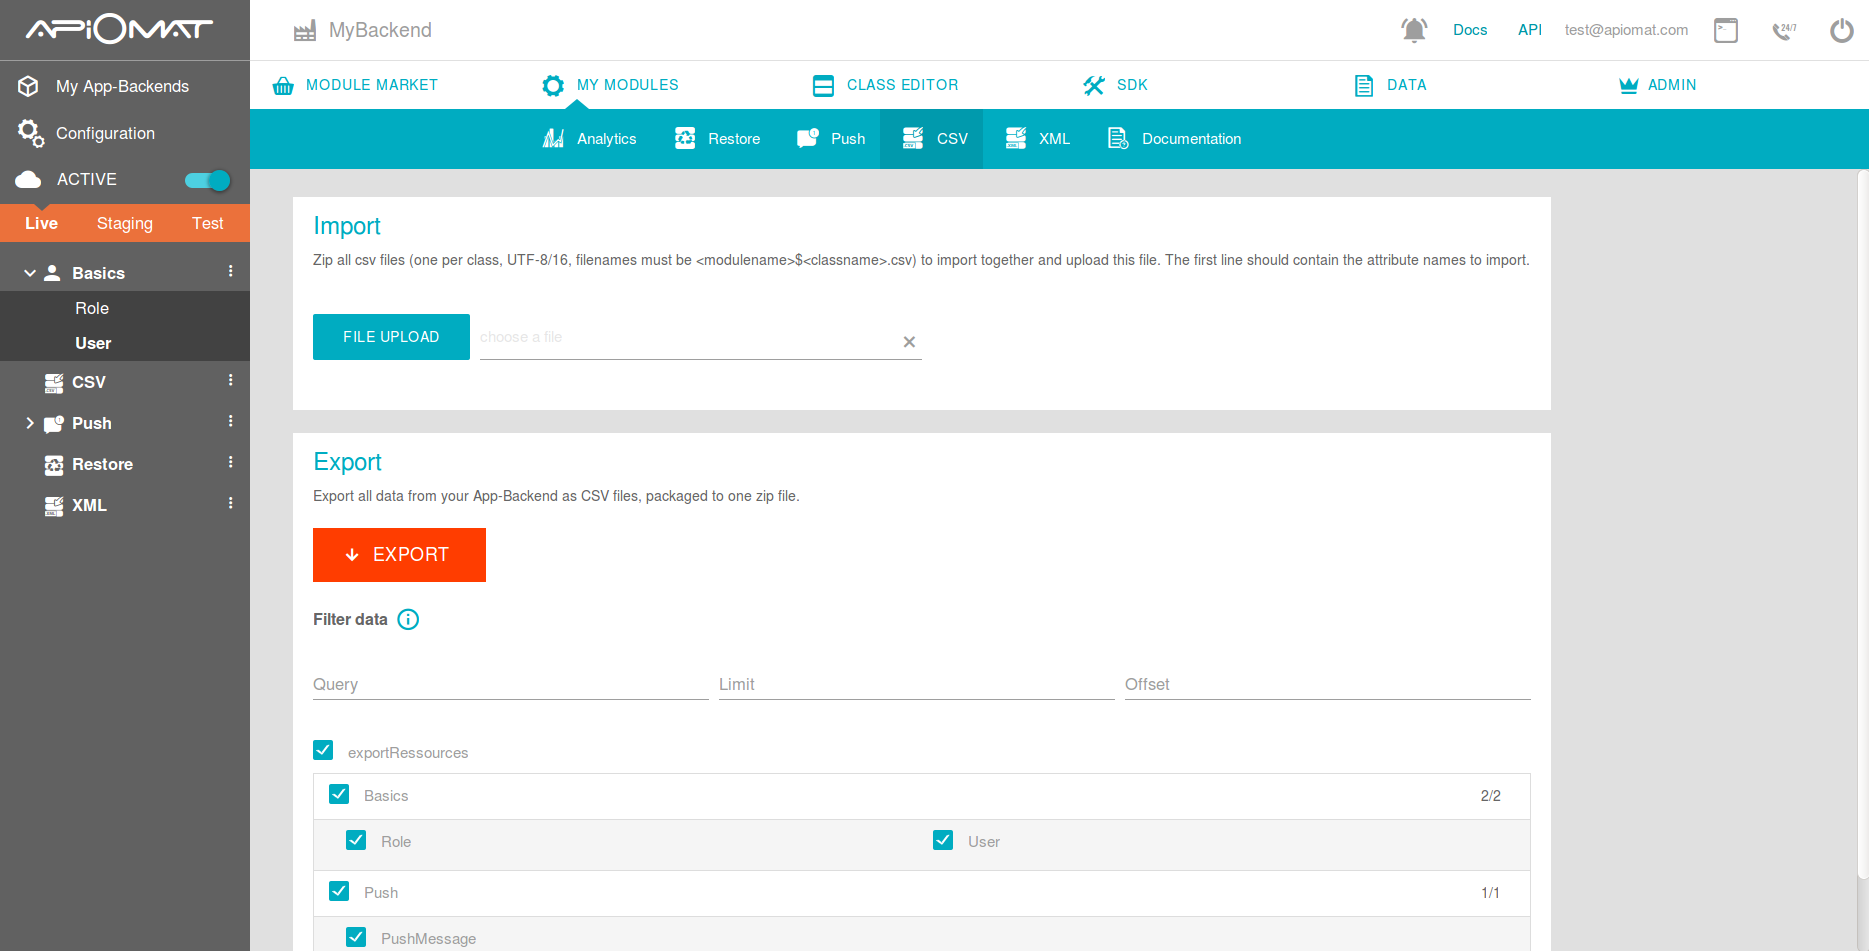Switch to the Staging environment tab
This screenshot has height=951, width=1869.
[x=125, y=223]
